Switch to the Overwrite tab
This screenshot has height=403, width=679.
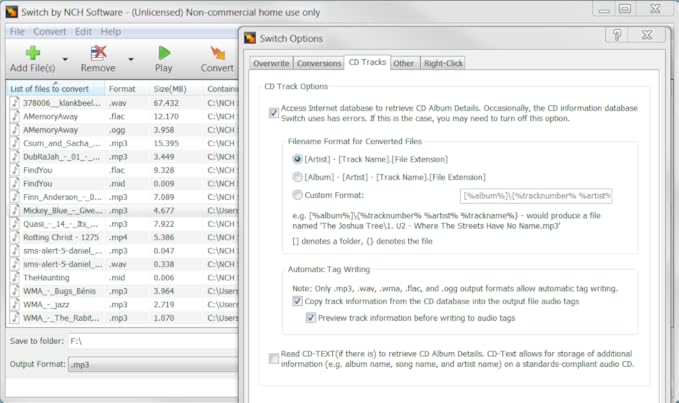point(271,63)
